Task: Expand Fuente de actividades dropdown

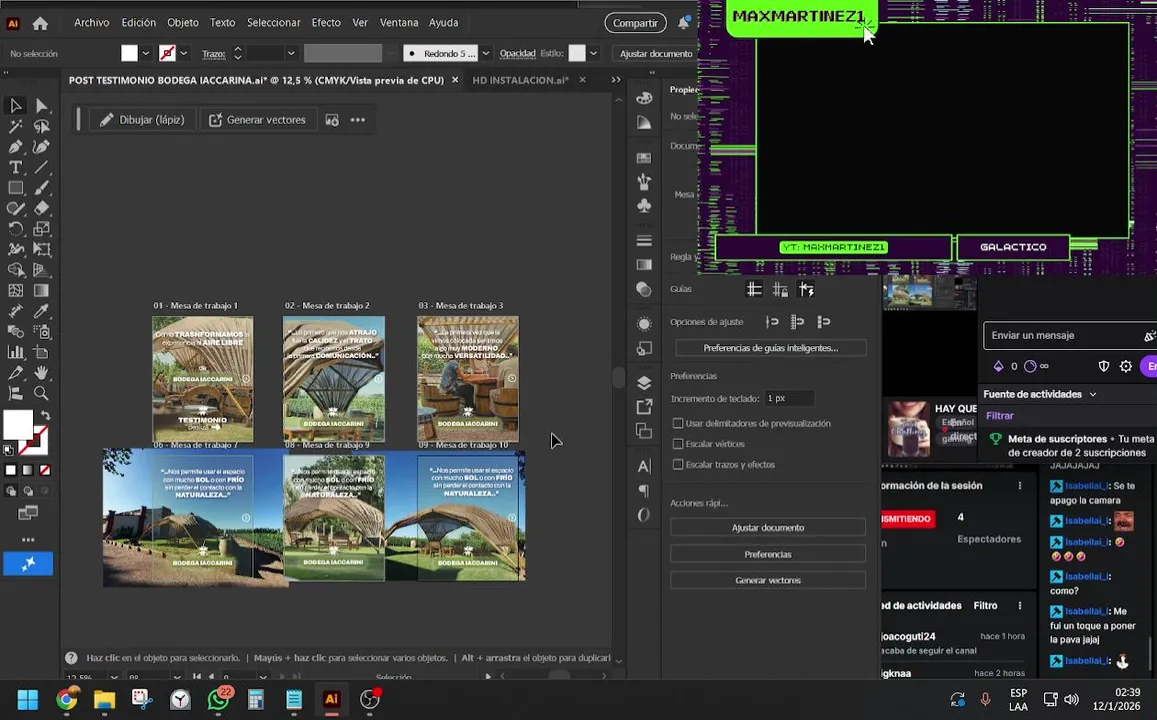Action: pyautogui.click(x=1093, y=395)
